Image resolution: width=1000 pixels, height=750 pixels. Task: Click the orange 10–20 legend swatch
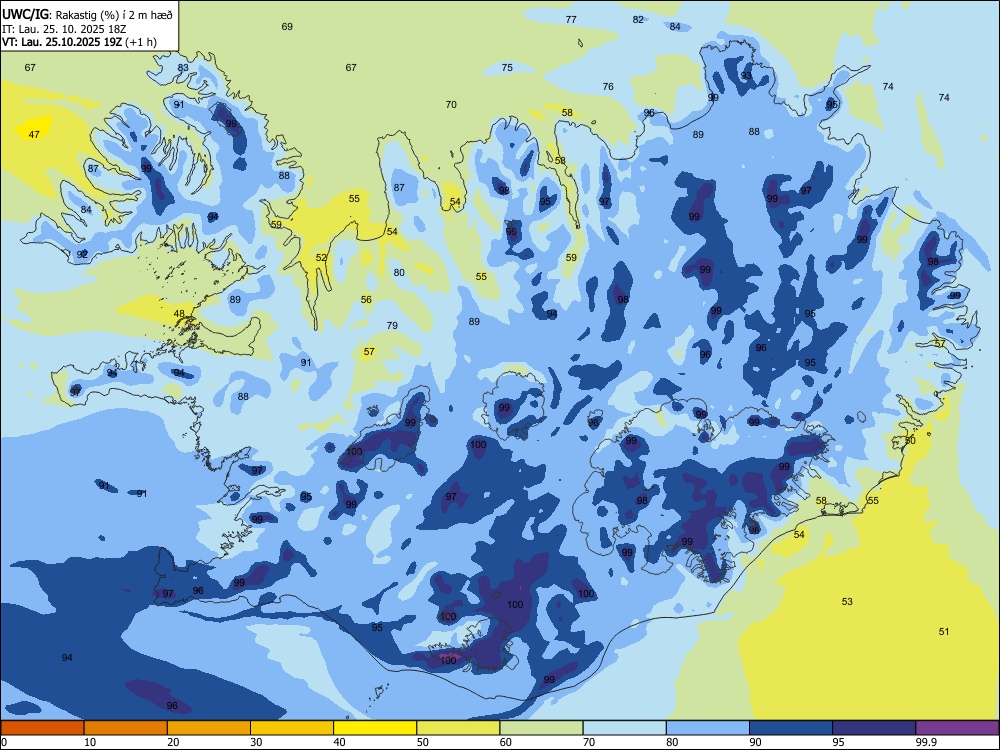[x=126, y=728]
